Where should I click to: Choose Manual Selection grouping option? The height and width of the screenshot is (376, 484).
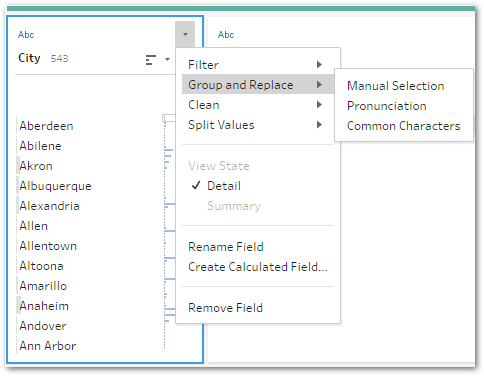click(x=395, y=86)
